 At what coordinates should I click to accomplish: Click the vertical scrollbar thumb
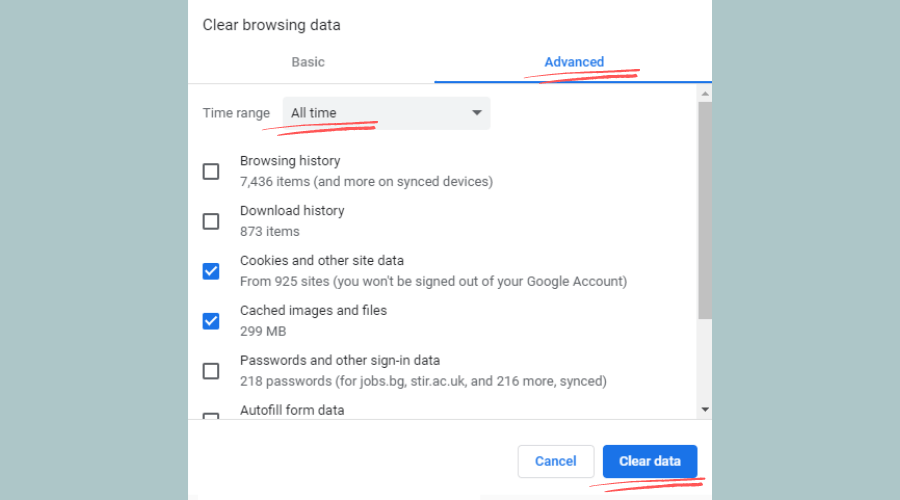tap(705, 210)
